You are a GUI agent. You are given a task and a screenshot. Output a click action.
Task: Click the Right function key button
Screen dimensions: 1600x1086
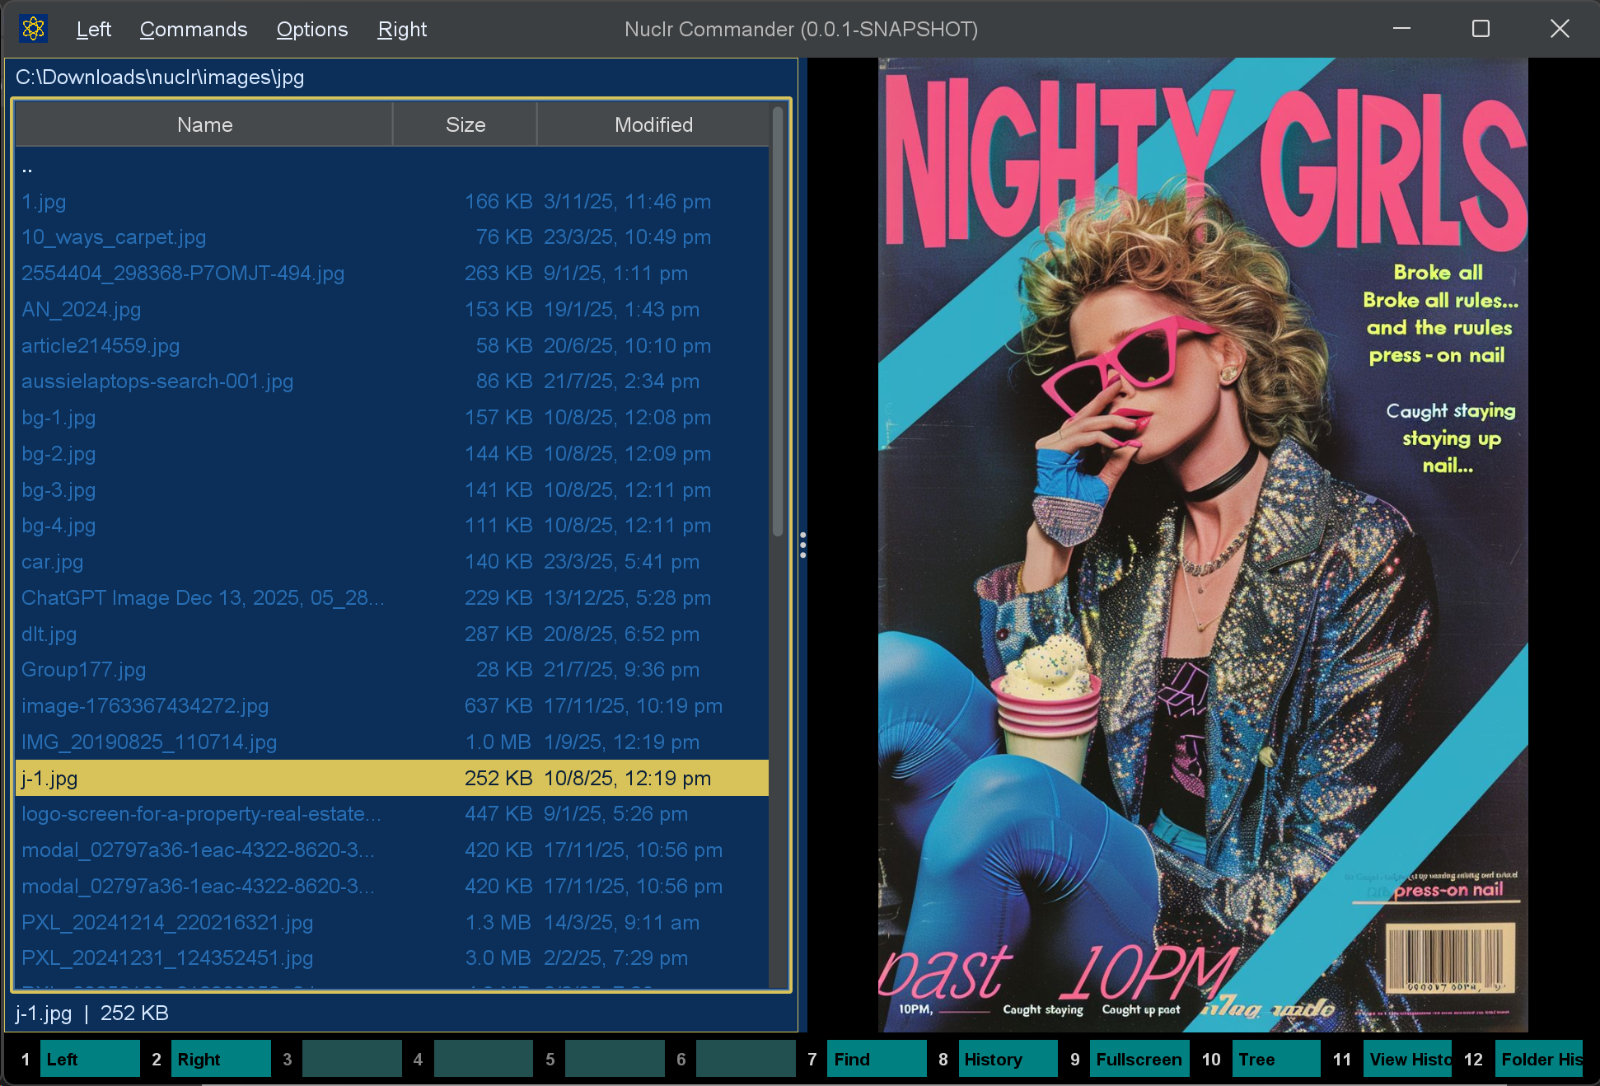[x=221, y=1059]
